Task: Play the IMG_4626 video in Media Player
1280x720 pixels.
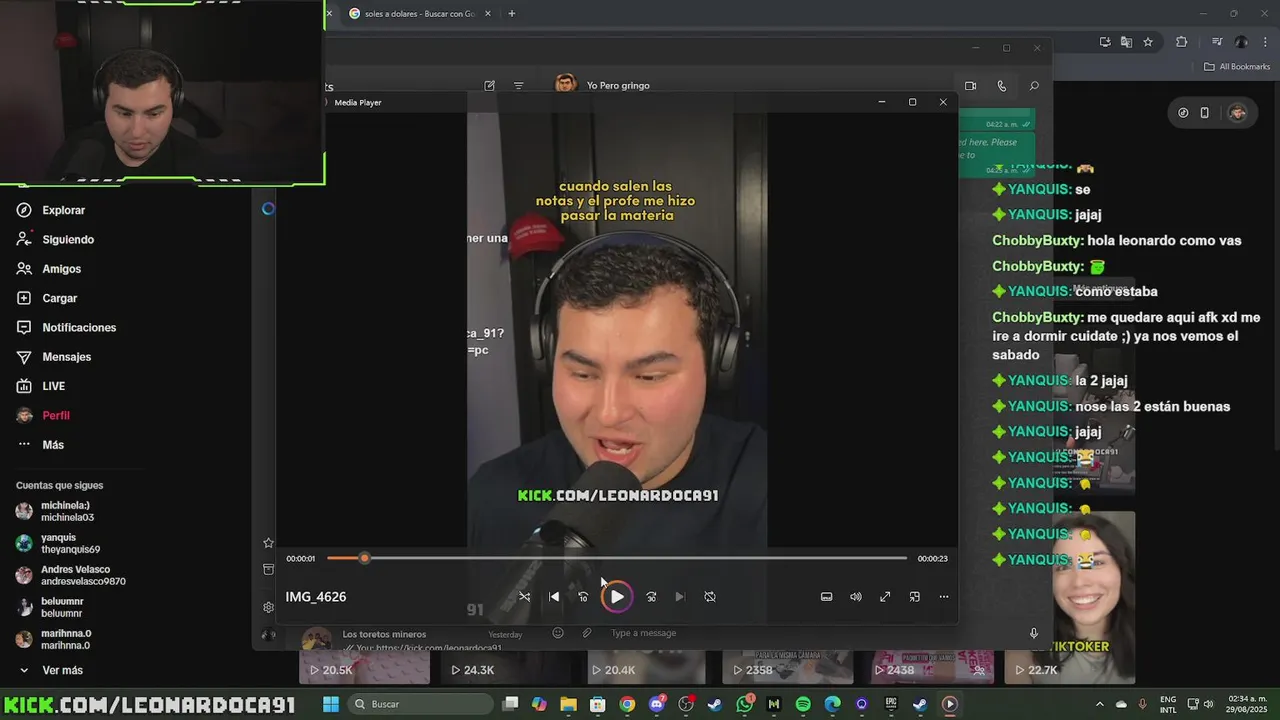Action: 617,597
